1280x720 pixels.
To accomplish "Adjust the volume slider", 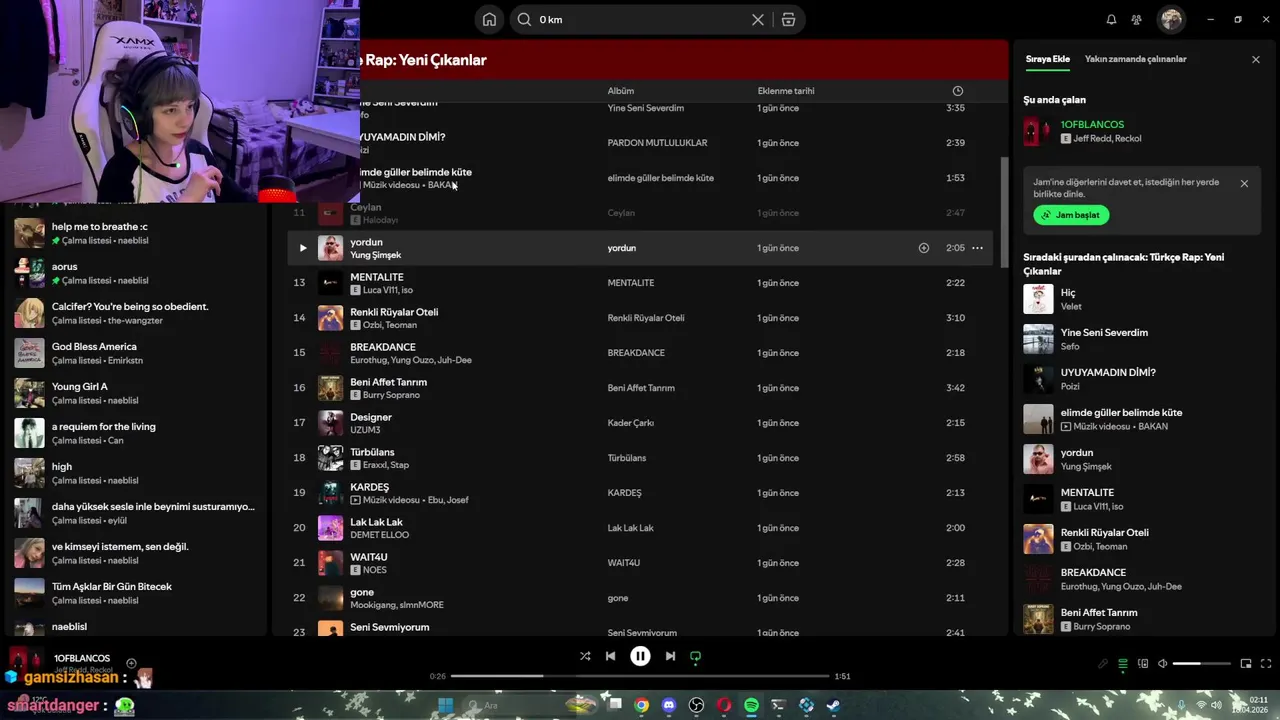I will (1201, 664).
